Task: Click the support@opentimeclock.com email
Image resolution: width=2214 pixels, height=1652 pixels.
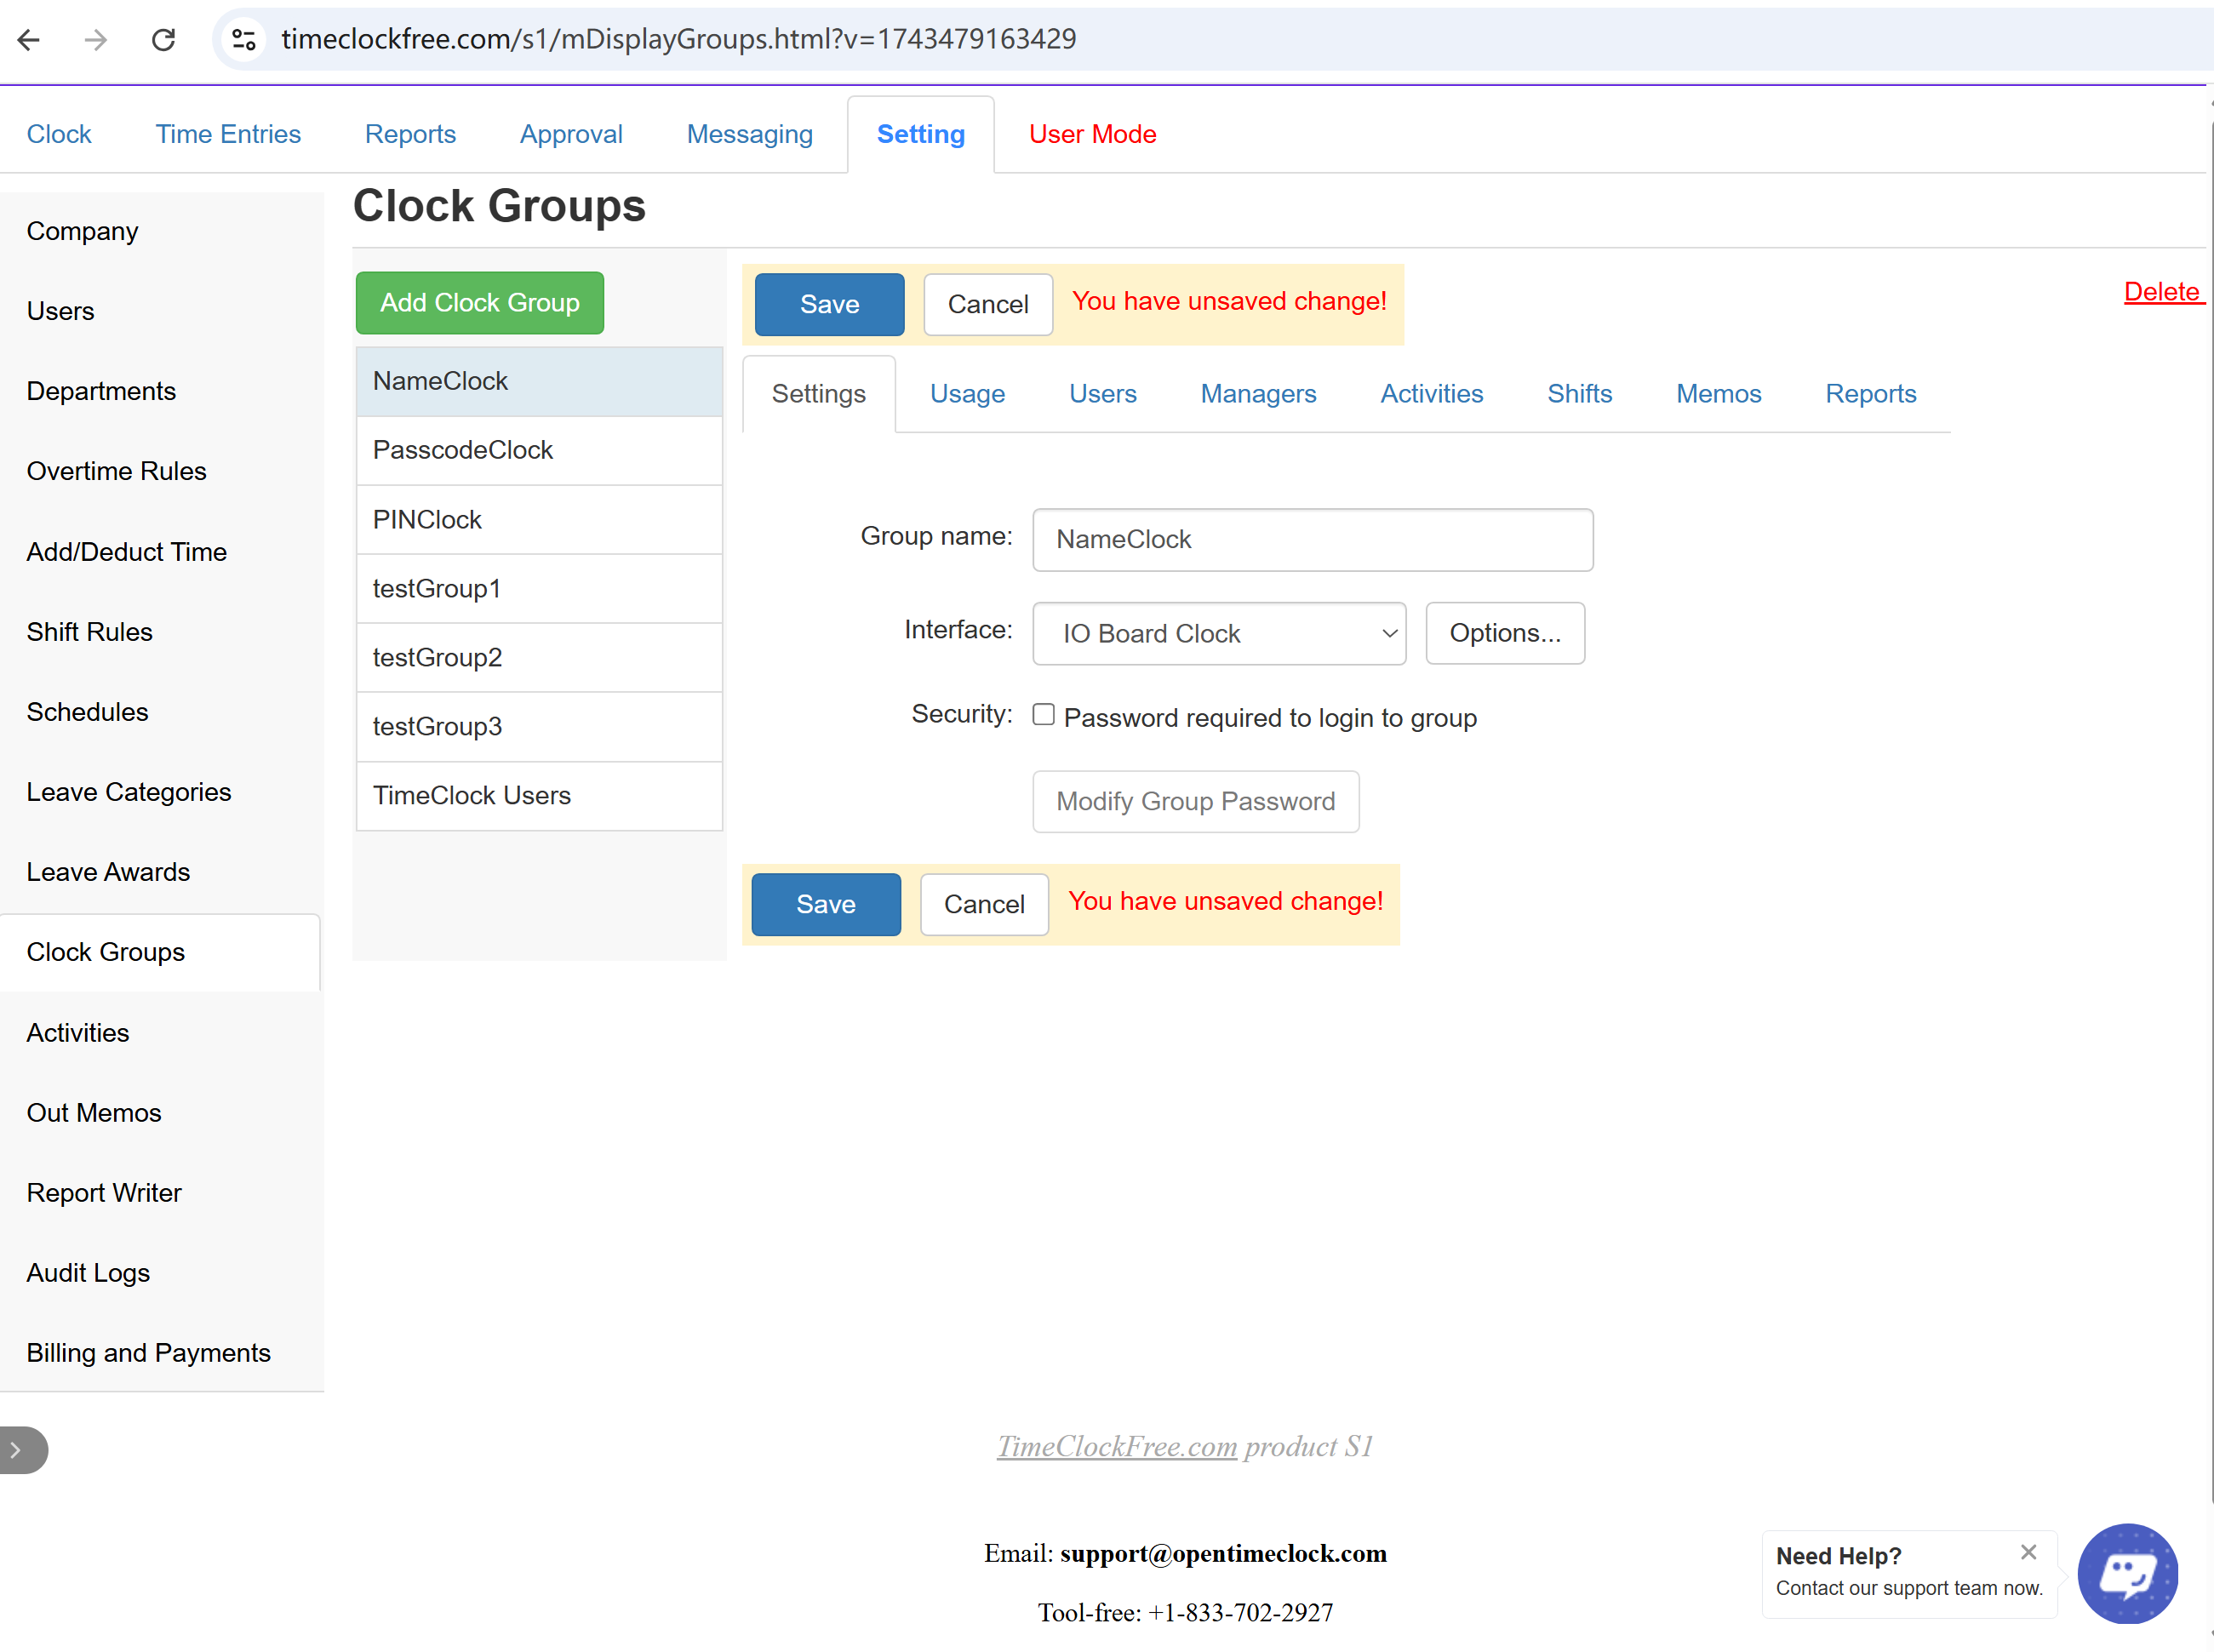Action: pos(1223,1553)
